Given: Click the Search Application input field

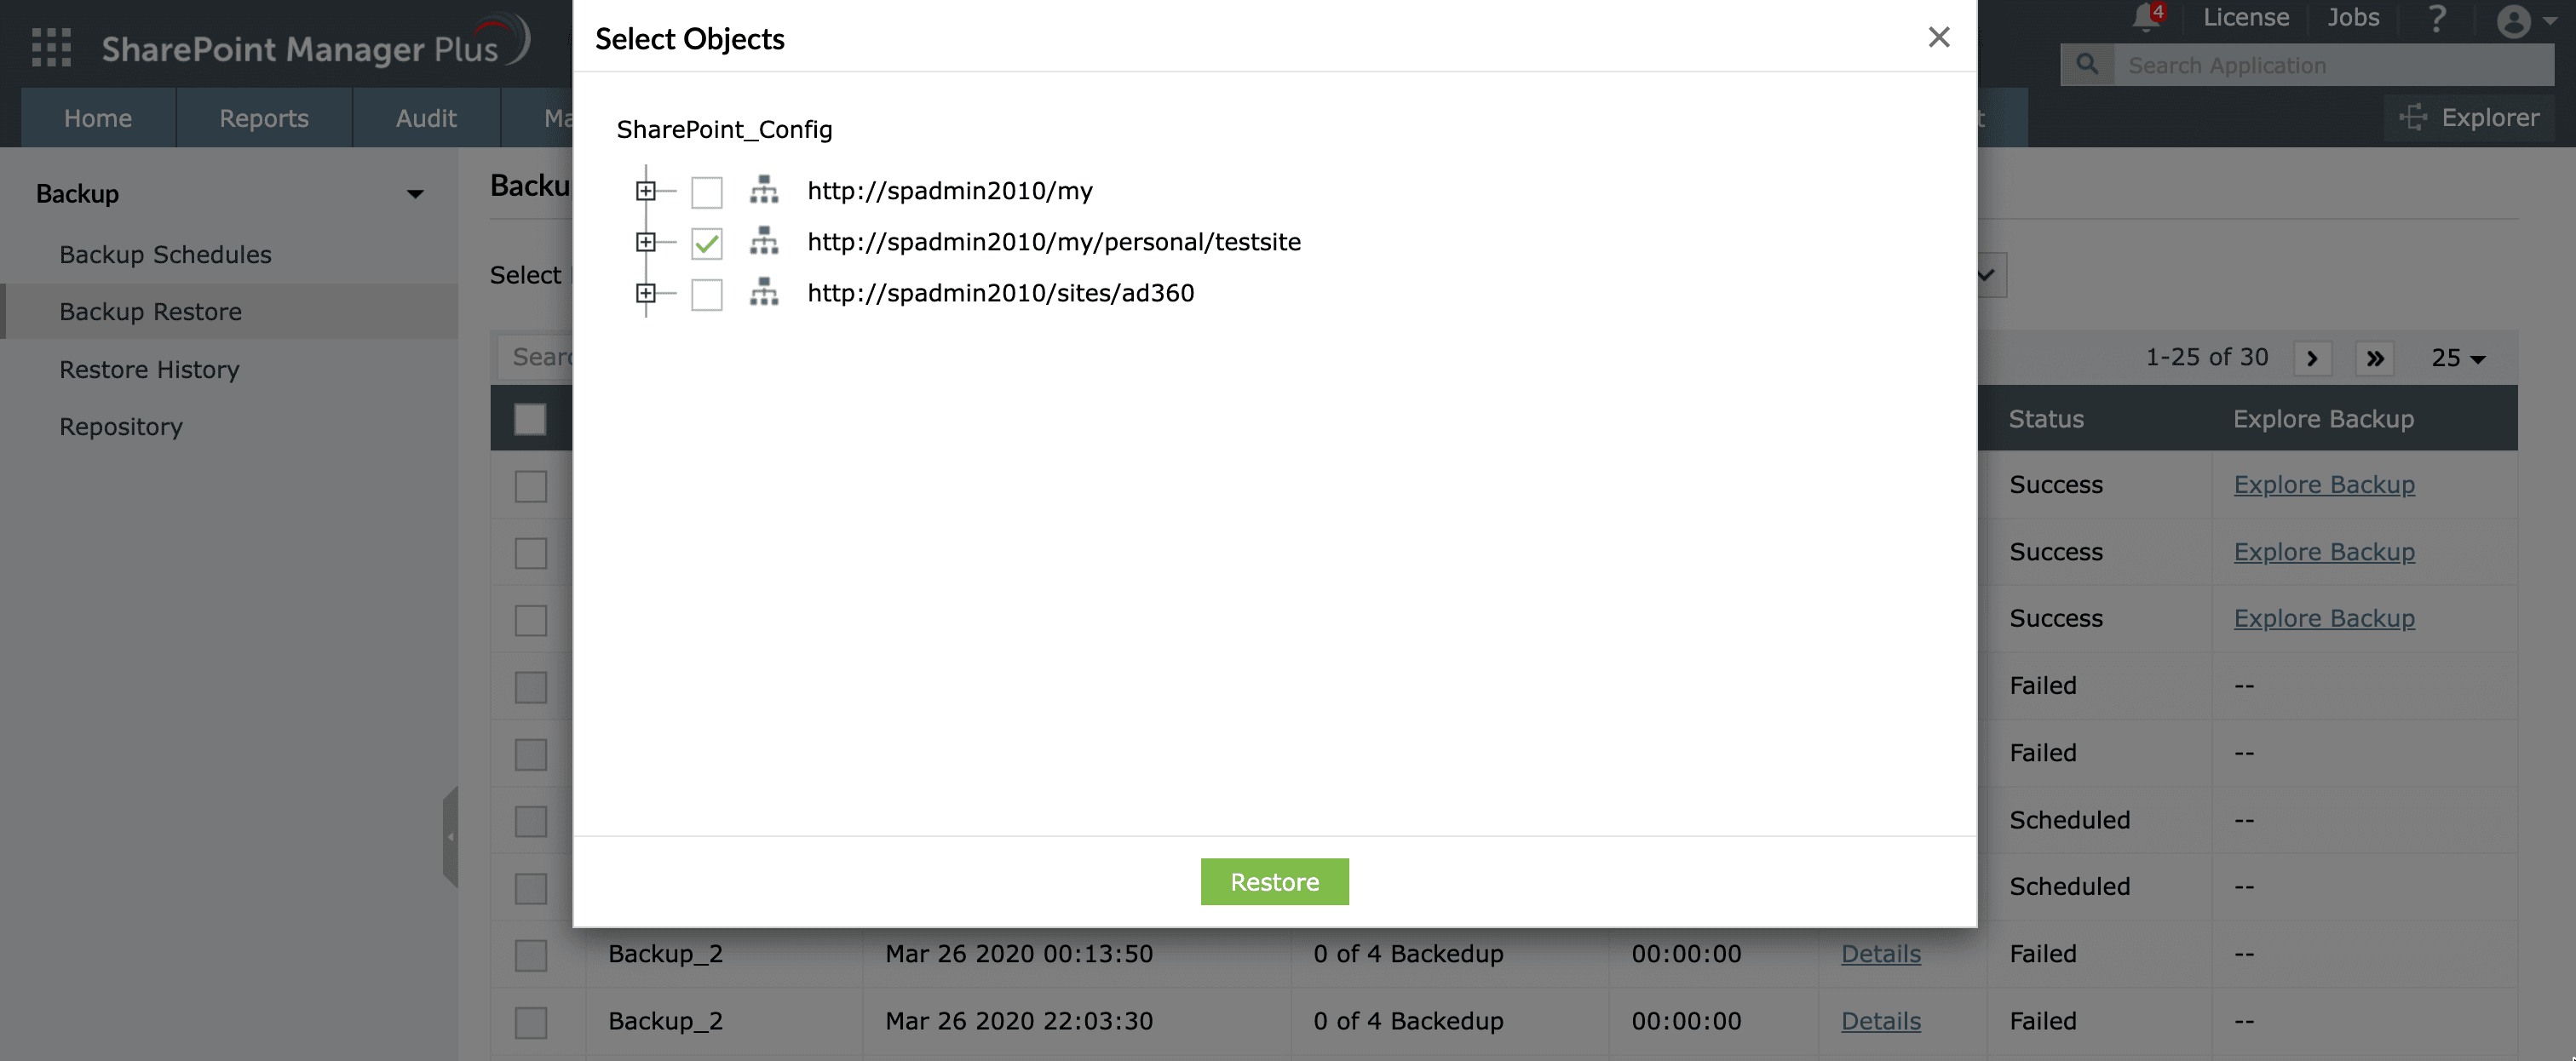Looking at the screenshot, I should coord(2300,64).
